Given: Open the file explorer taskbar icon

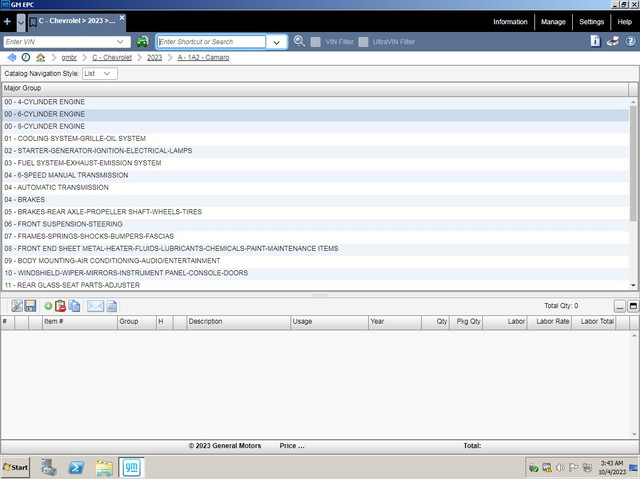Looking at the screenshot, I should tap(104, 468).
